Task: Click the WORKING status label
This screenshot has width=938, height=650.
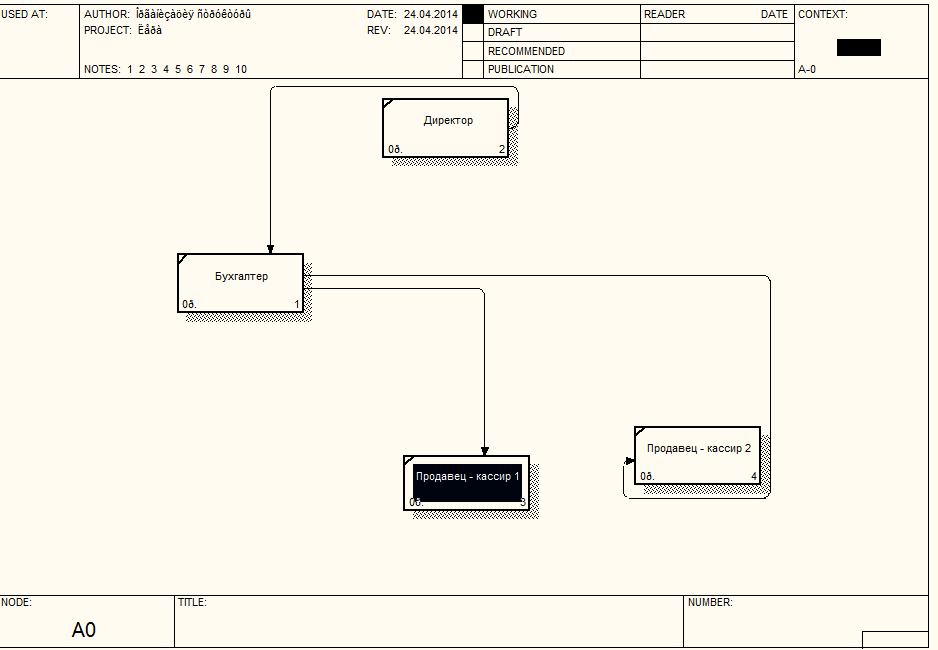Action: point(512,14)
